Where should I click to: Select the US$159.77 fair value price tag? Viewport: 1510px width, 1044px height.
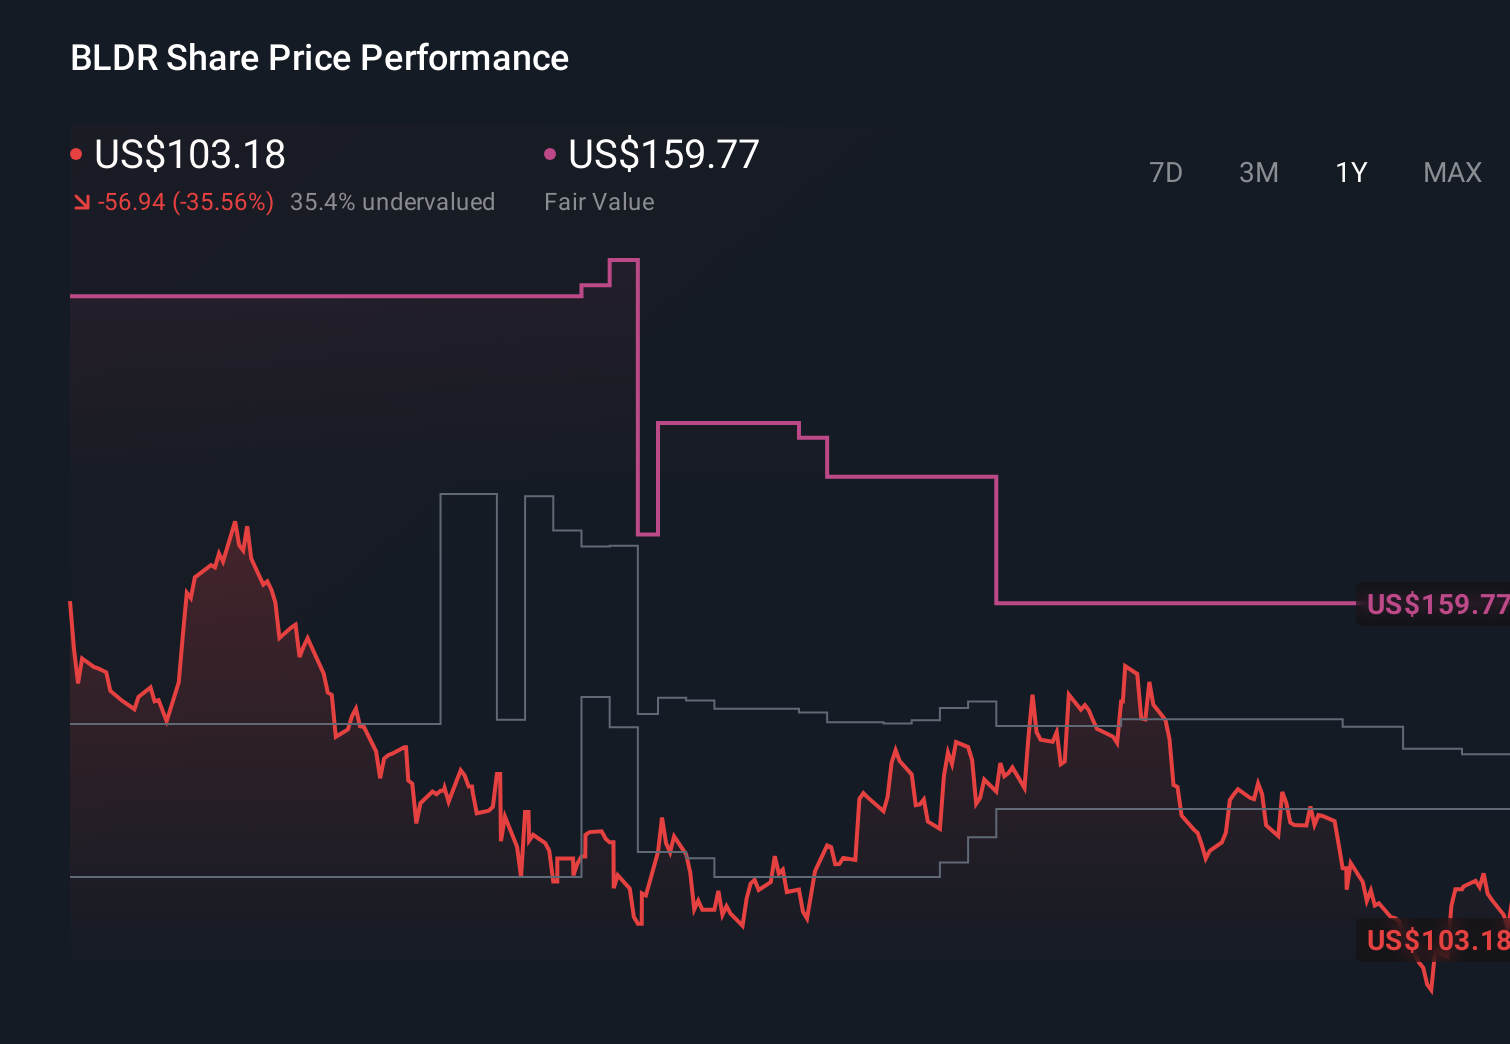(x=1437, y=604)
